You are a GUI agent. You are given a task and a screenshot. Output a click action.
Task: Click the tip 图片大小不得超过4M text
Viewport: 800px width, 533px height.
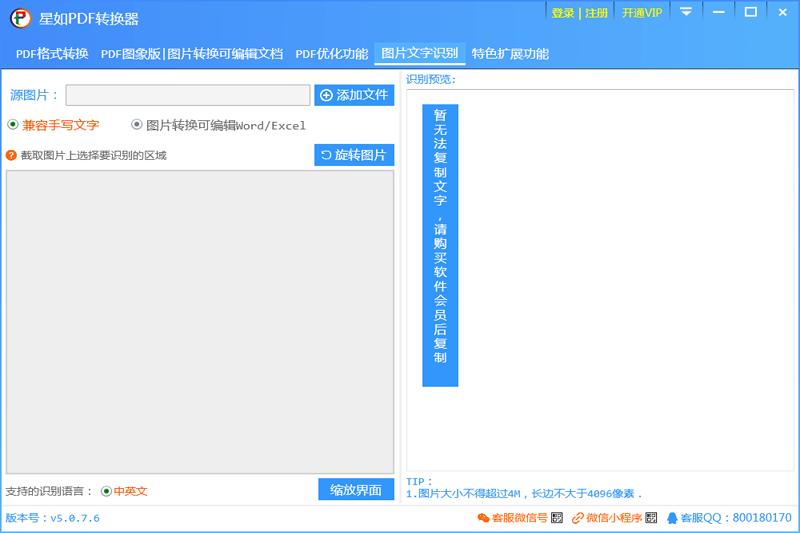coord(523,494)
